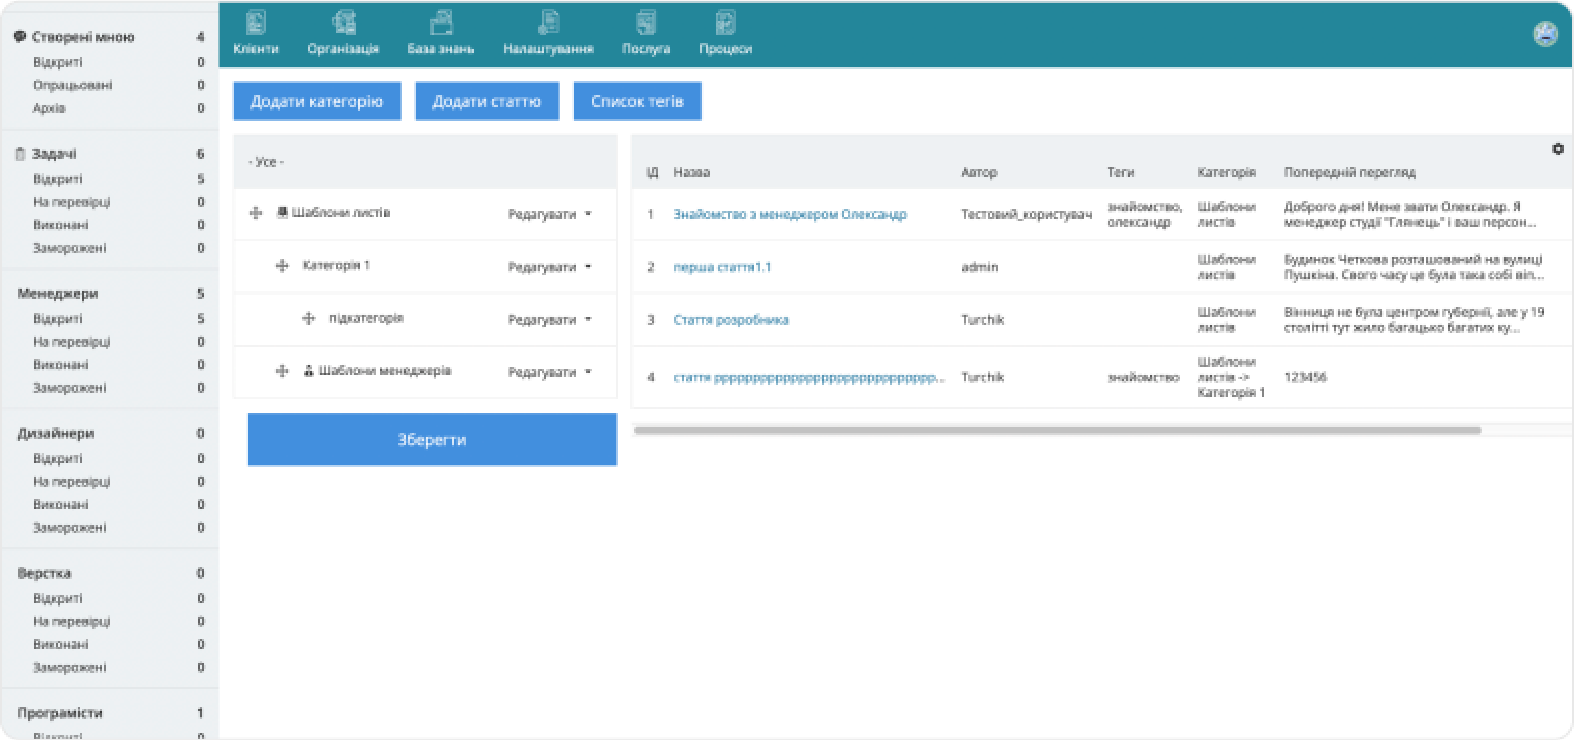This screenshot has width=1574, height=740.
Task: Click preview cell 123456
Action: point(1305,377)
